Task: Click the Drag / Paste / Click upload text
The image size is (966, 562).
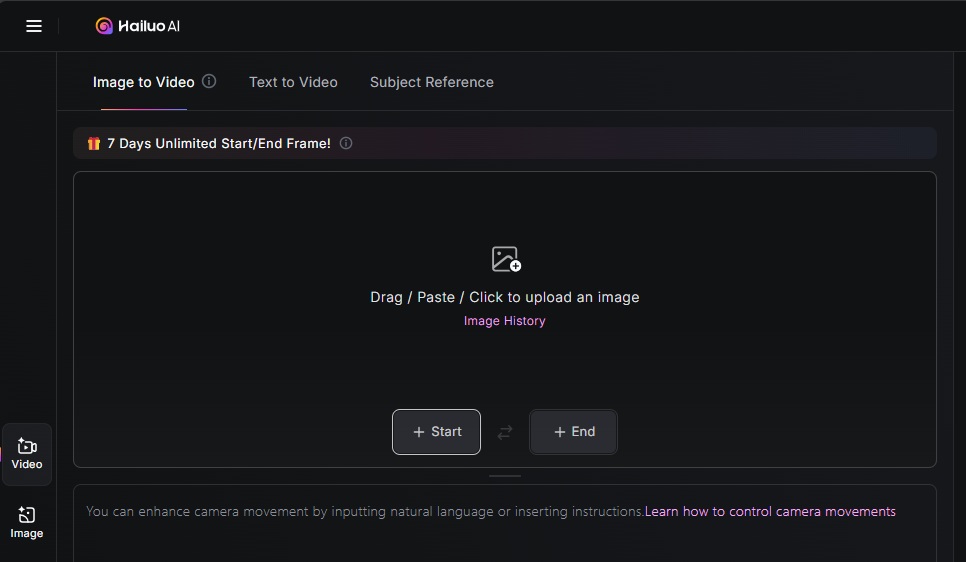Action: coord(504,297)
